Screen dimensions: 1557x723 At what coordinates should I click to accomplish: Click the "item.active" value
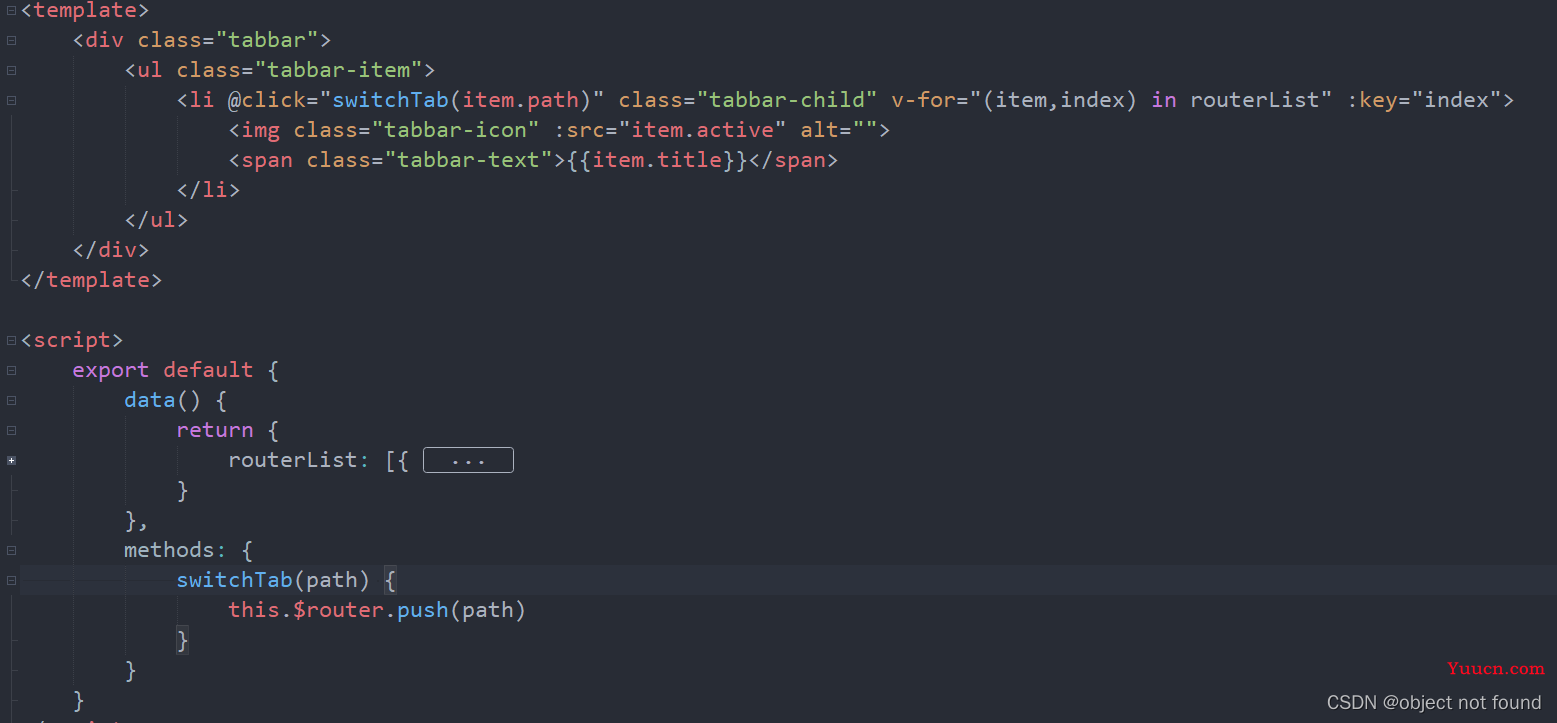coord(703,130)
